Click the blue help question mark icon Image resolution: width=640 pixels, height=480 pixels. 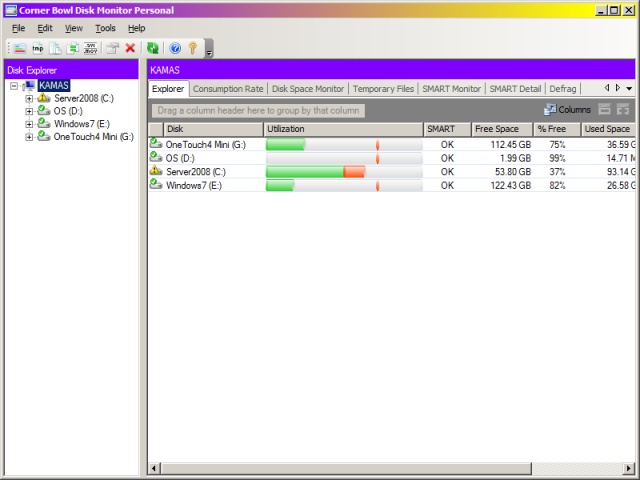(x=175, y=48)
